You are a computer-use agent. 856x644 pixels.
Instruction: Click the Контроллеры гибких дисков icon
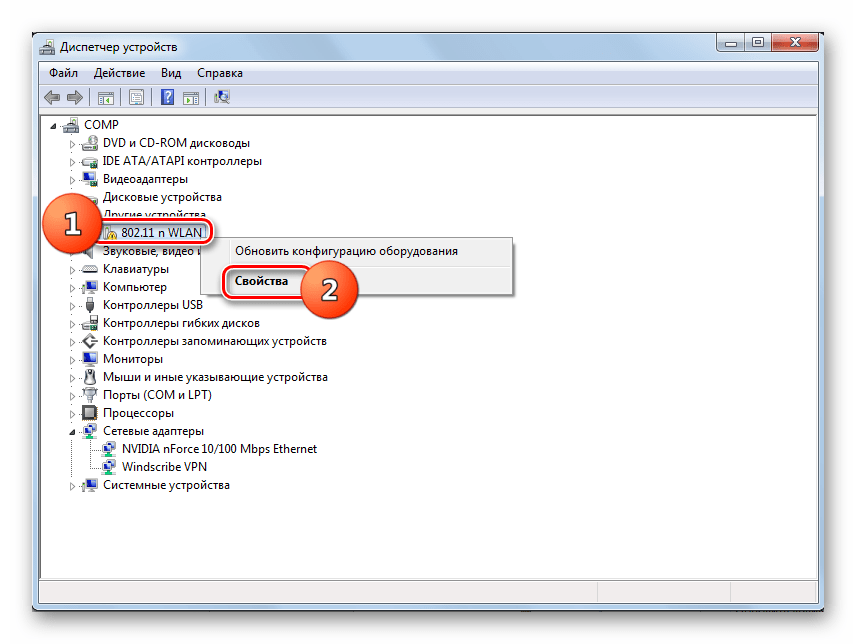(x=90, y=323)
